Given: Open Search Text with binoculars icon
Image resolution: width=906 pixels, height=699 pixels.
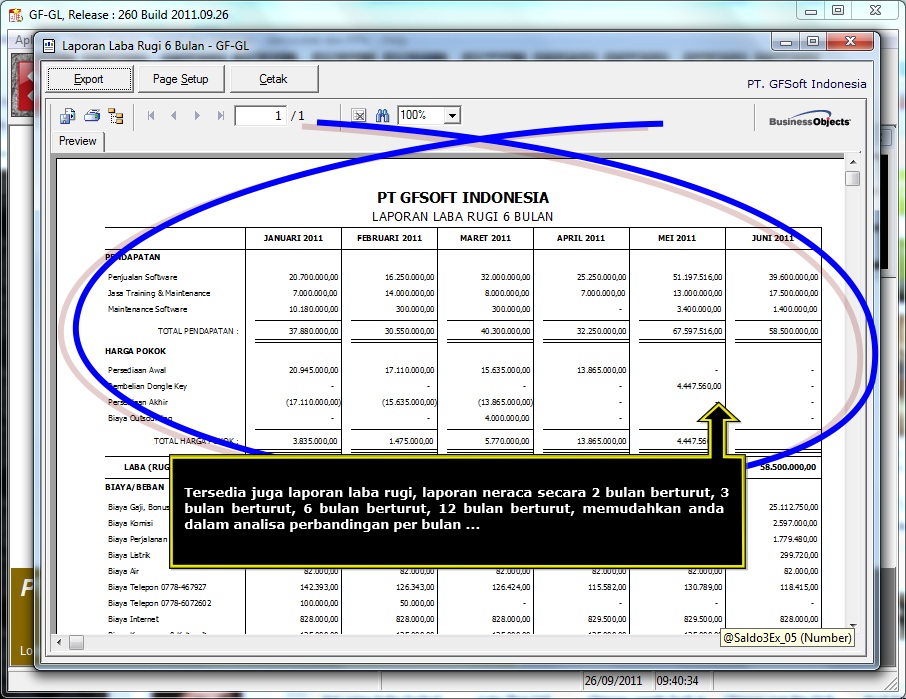Looking at the screenshot, I should (x=383, y=116).
